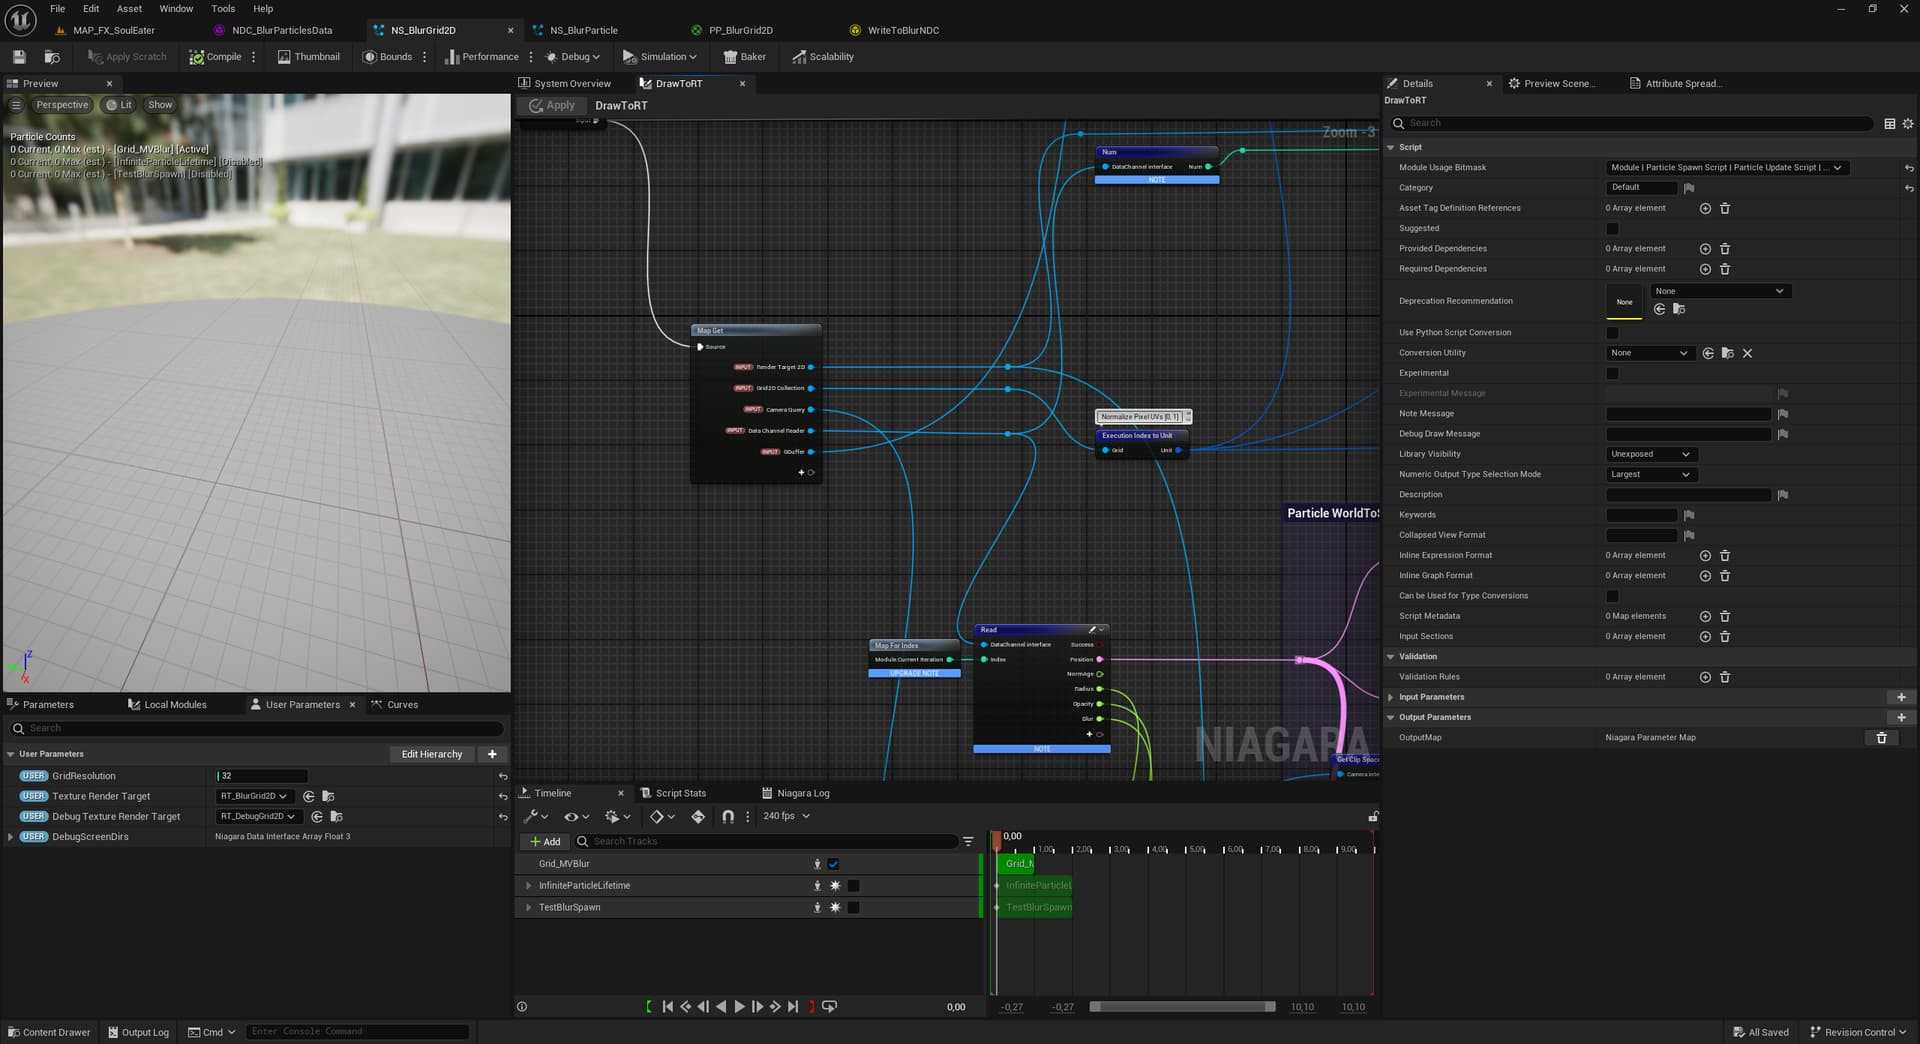Toggle Suggested checkbox

coord(1612,229)
